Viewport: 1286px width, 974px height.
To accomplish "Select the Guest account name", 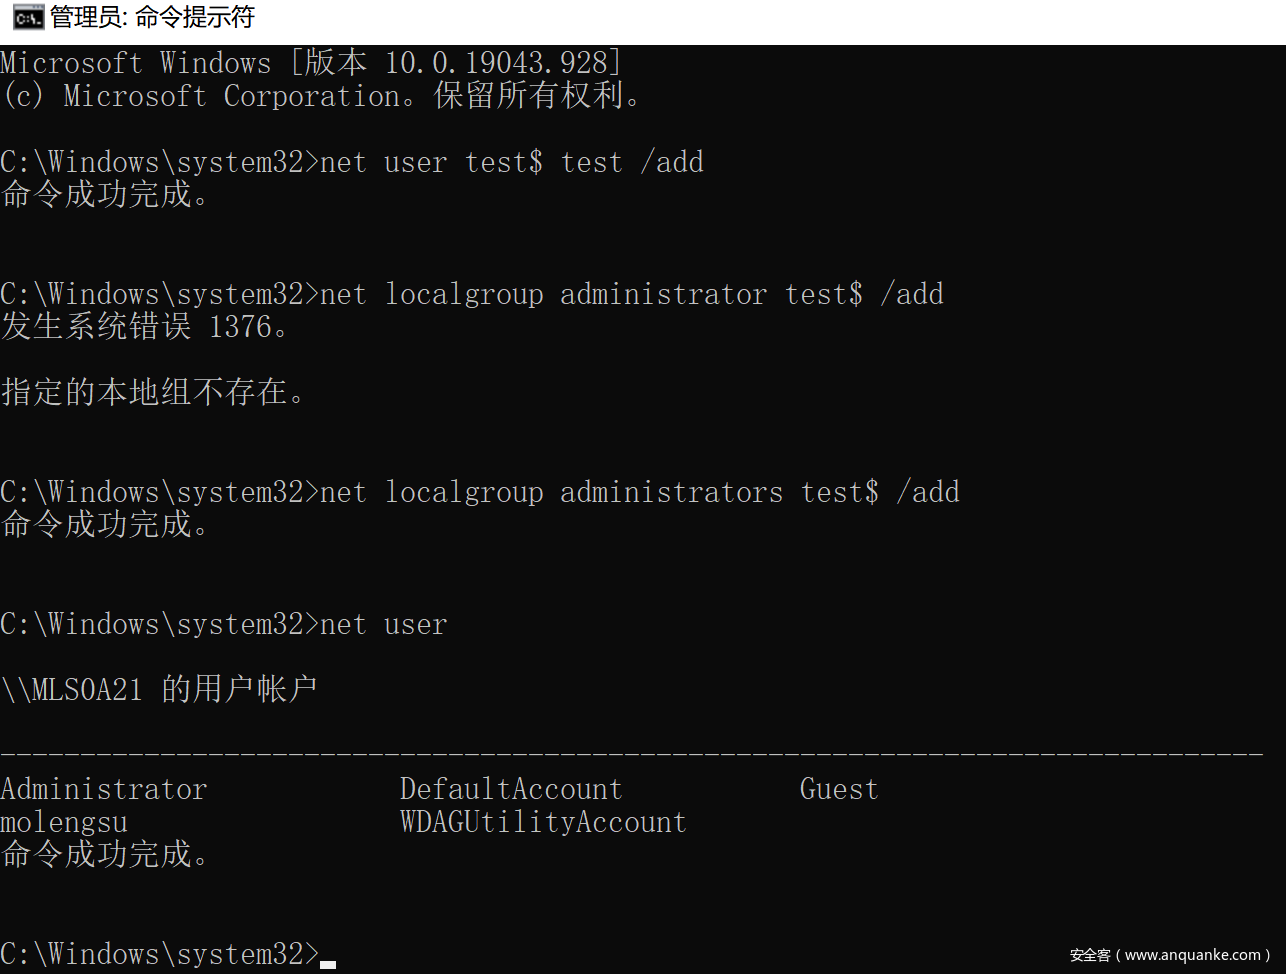I will pos(839,789).
